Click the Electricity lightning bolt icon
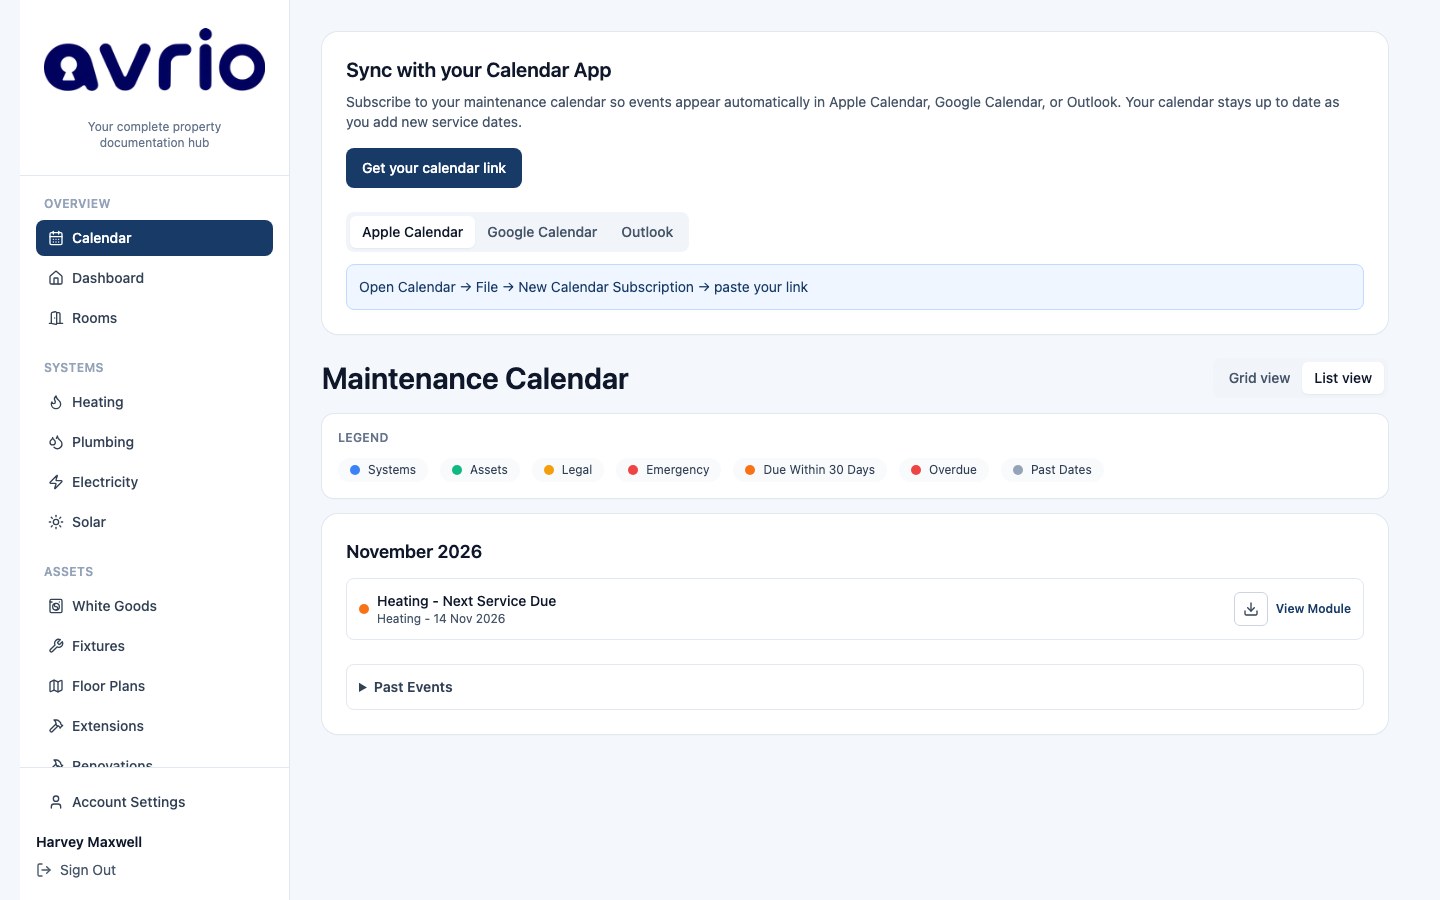 tap(56, 482)
